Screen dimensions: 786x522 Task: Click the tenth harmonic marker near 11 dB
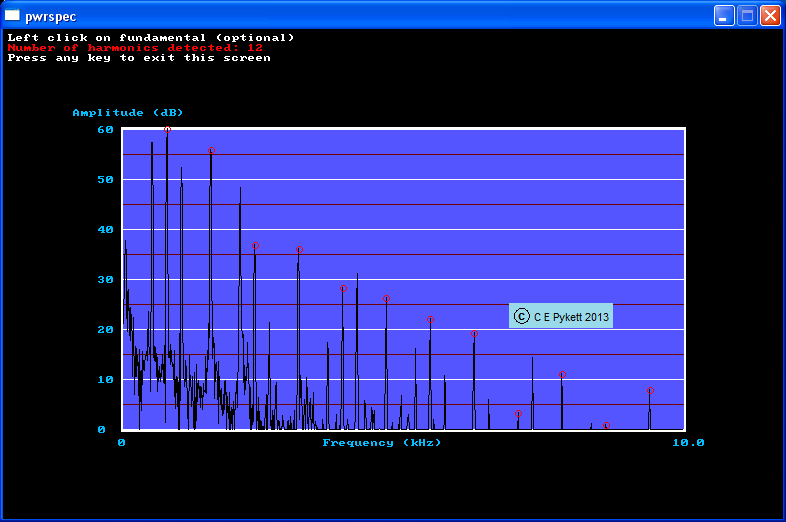click(562, 375)
